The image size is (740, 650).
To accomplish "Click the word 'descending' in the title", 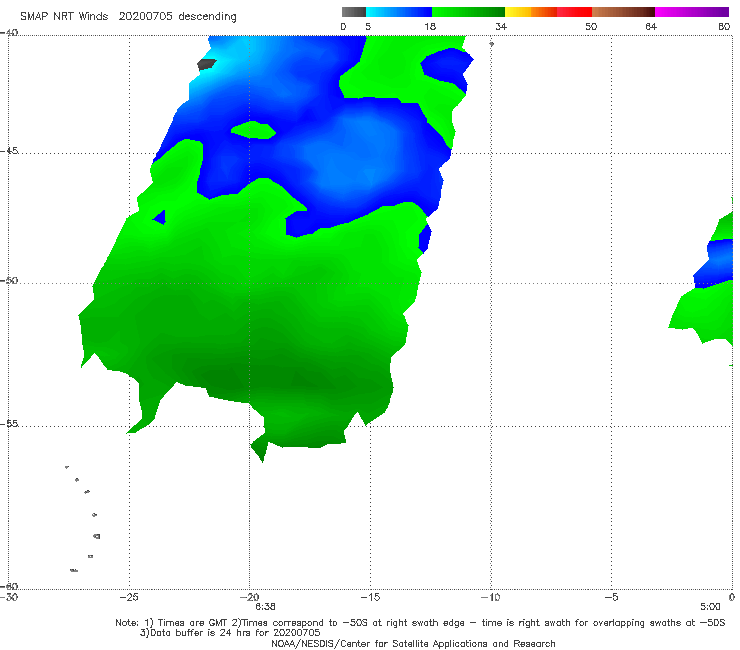I will click(208, 17).
